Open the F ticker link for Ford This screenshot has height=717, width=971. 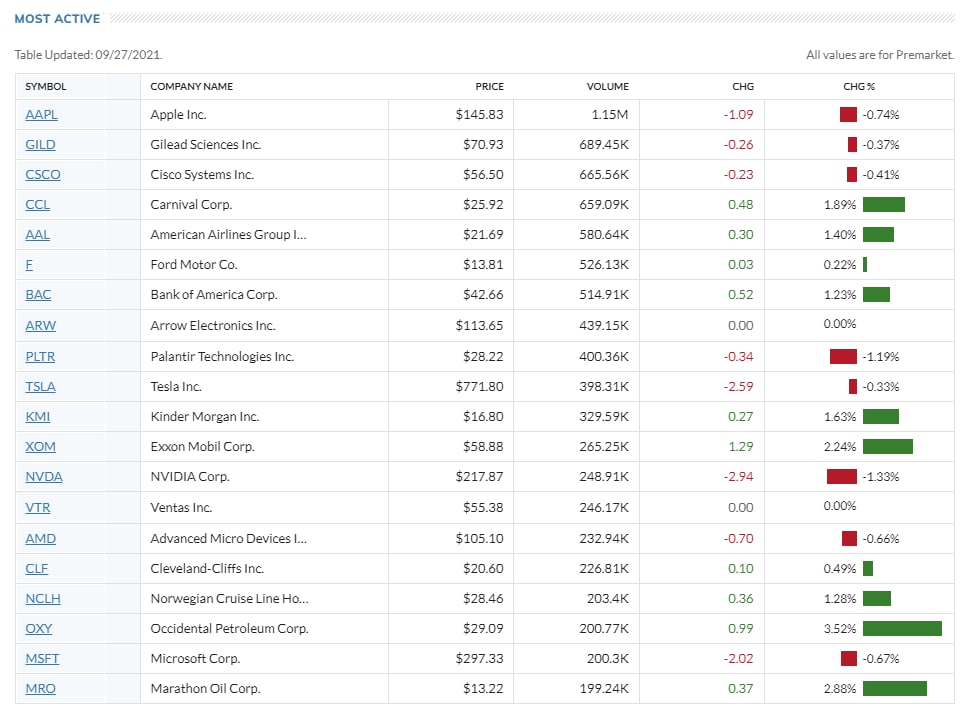click(x=29, y=264)
